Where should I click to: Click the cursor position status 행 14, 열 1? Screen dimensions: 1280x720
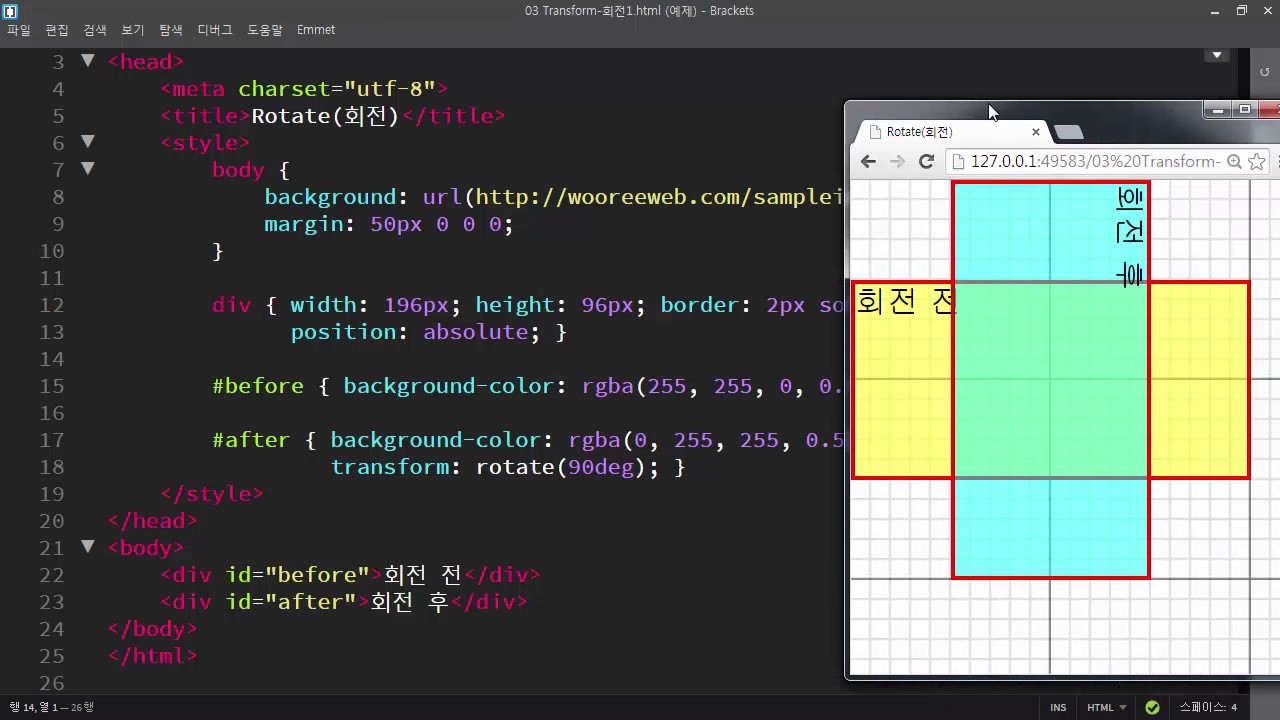coord(52,708)
